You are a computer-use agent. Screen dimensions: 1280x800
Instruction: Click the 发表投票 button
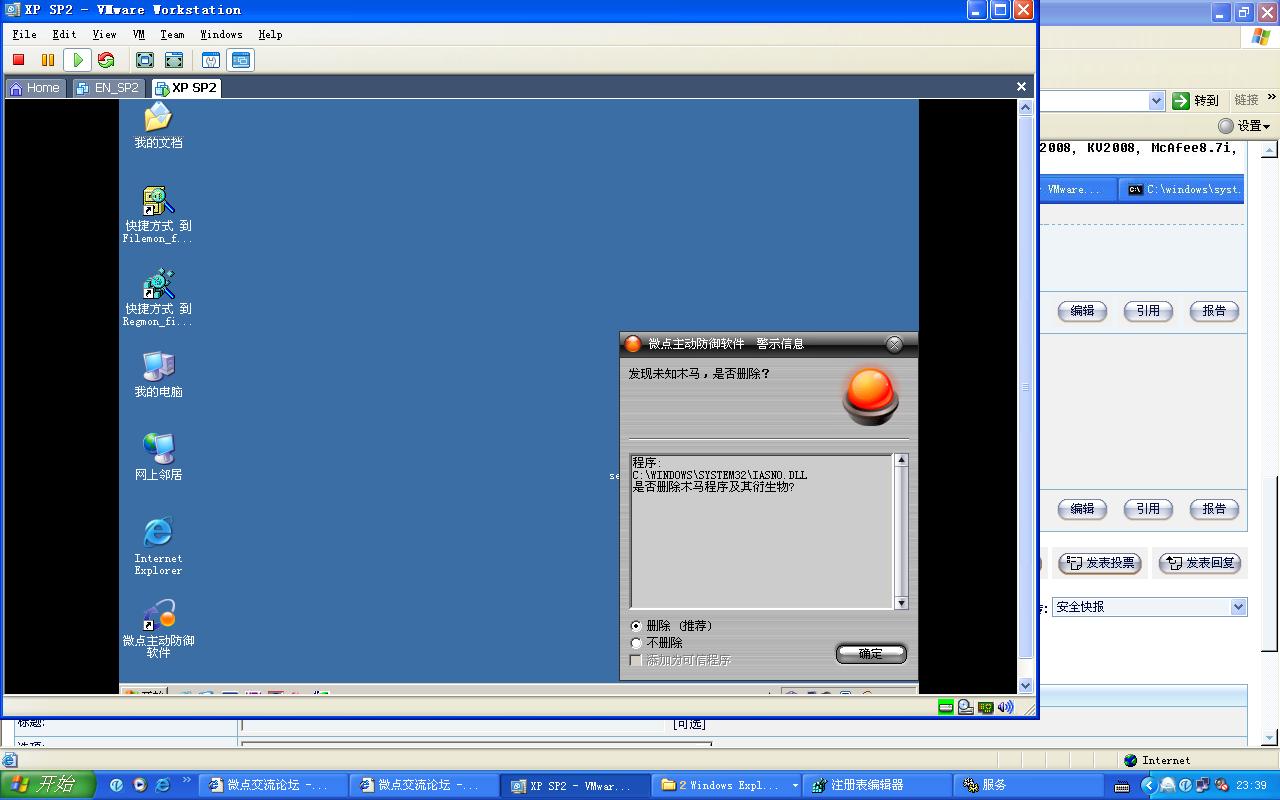point(1100,563)
